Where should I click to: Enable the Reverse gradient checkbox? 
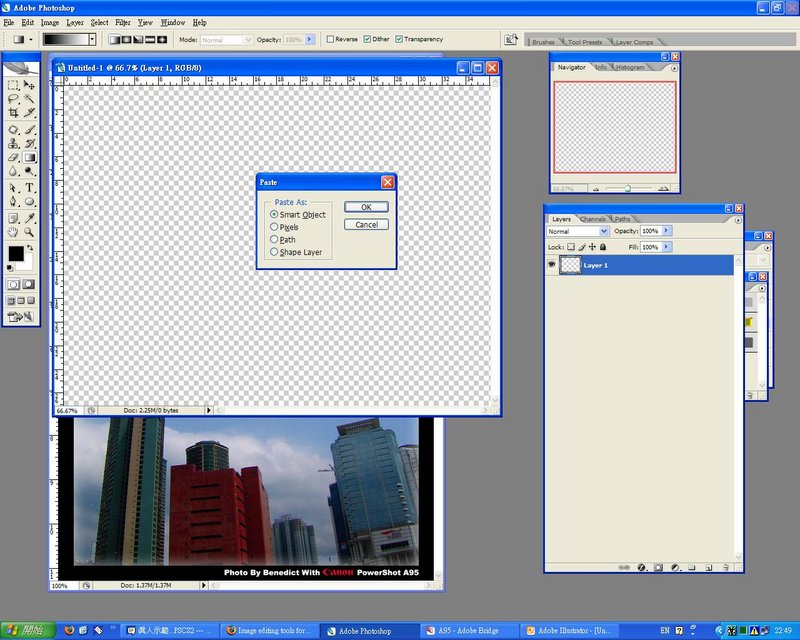point(331,39)
